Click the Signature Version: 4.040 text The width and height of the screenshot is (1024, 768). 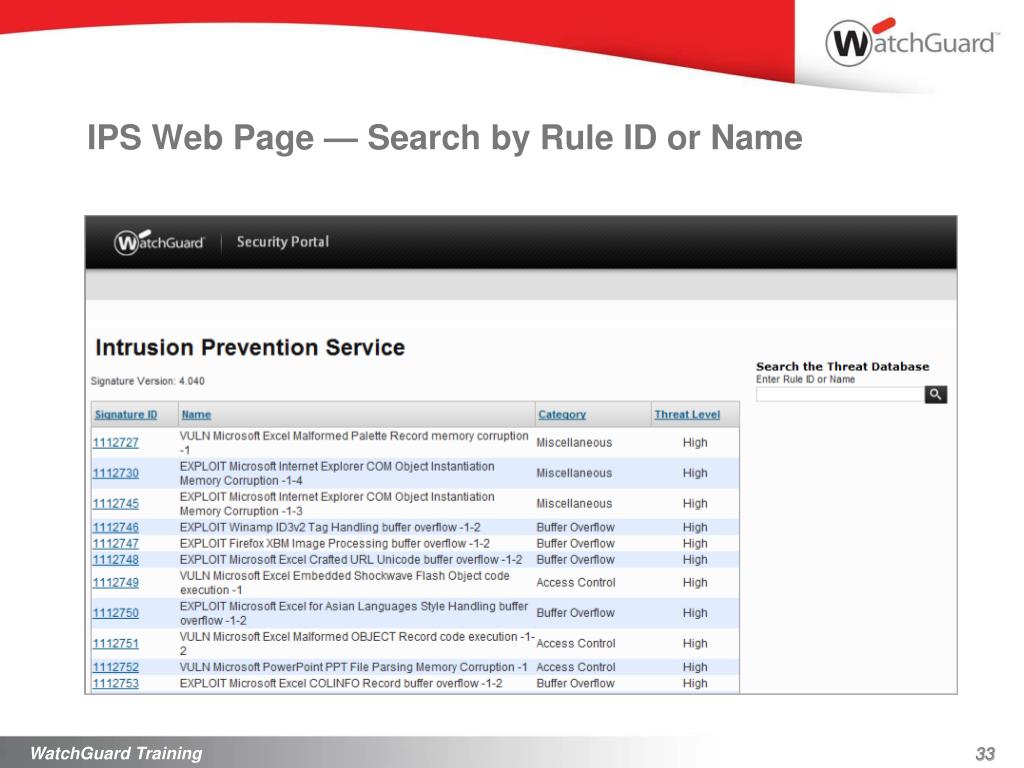click(x=148, y=381)
